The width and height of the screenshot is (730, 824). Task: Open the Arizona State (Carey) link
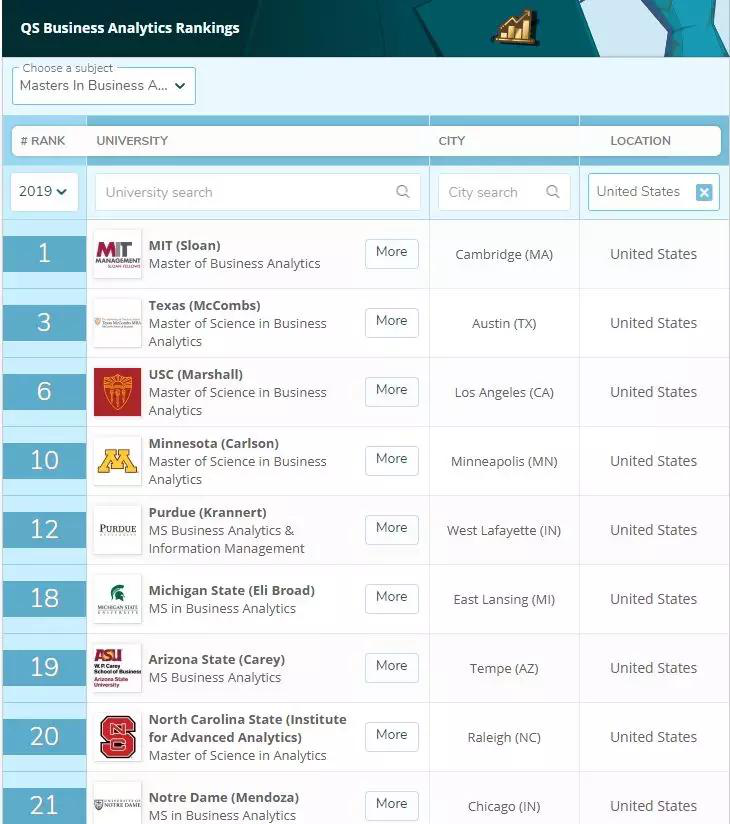point(217,660)
